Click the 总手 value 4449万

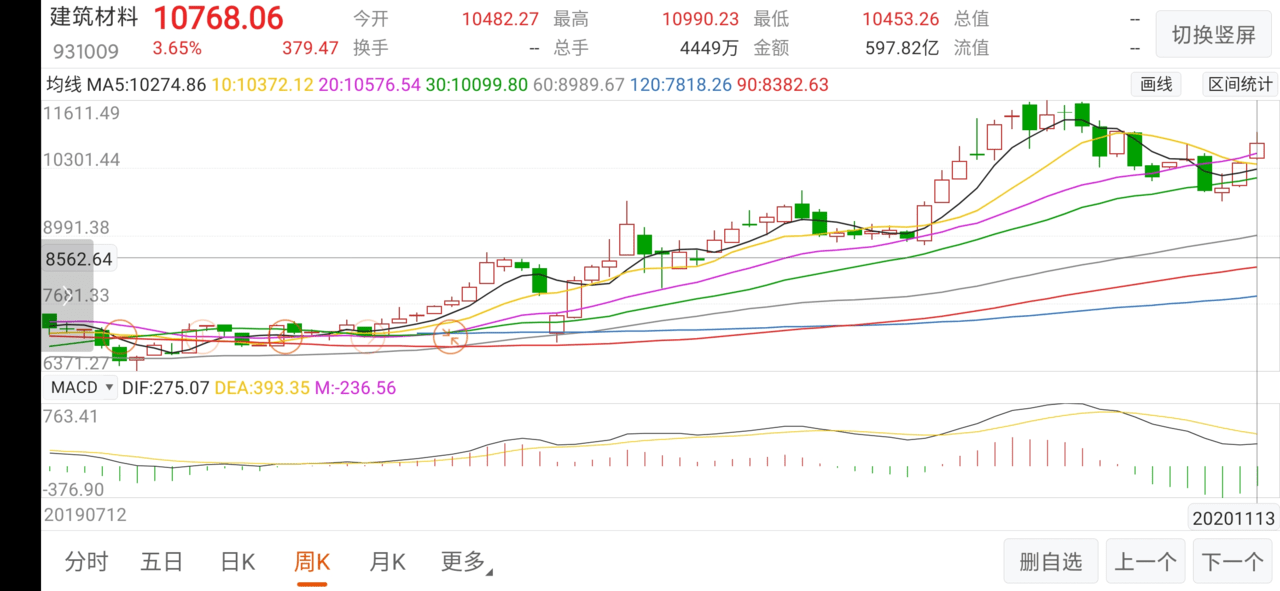pyautogui.click(x=709, y=47)
